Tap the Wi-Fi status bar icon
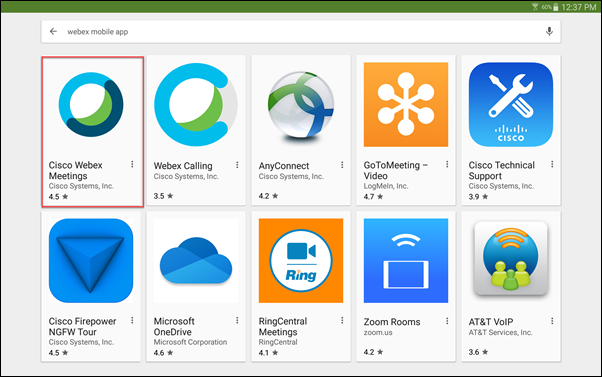The width and height of the screenshot is (602, 377). pos(535,7)
